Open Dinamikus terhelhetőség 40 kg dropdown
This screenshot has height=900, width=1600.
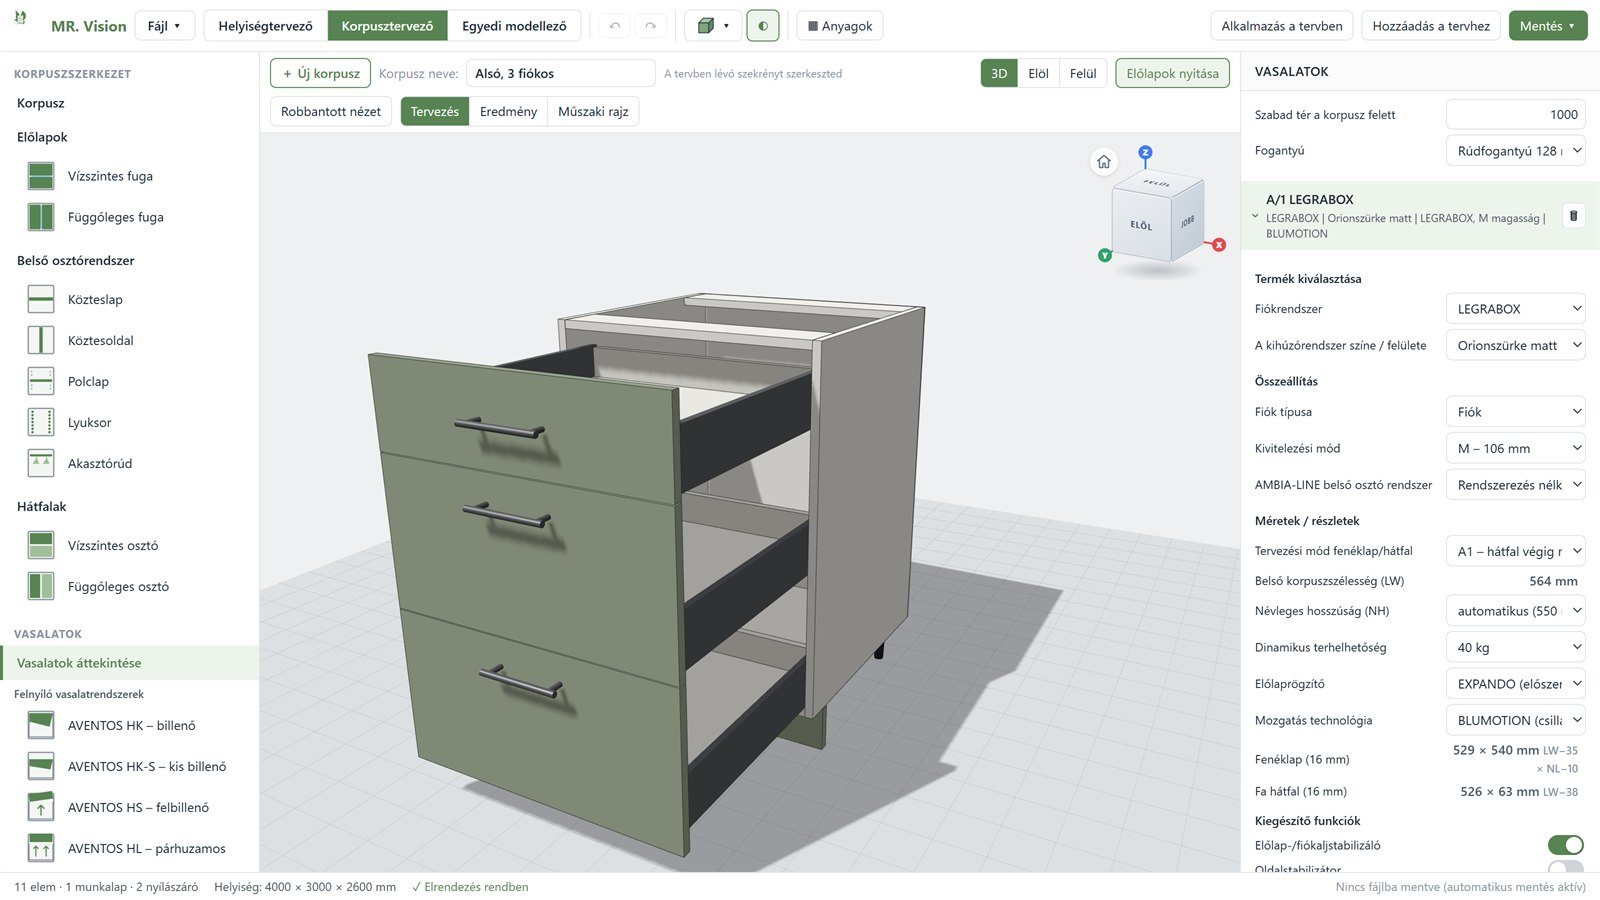1516,647
